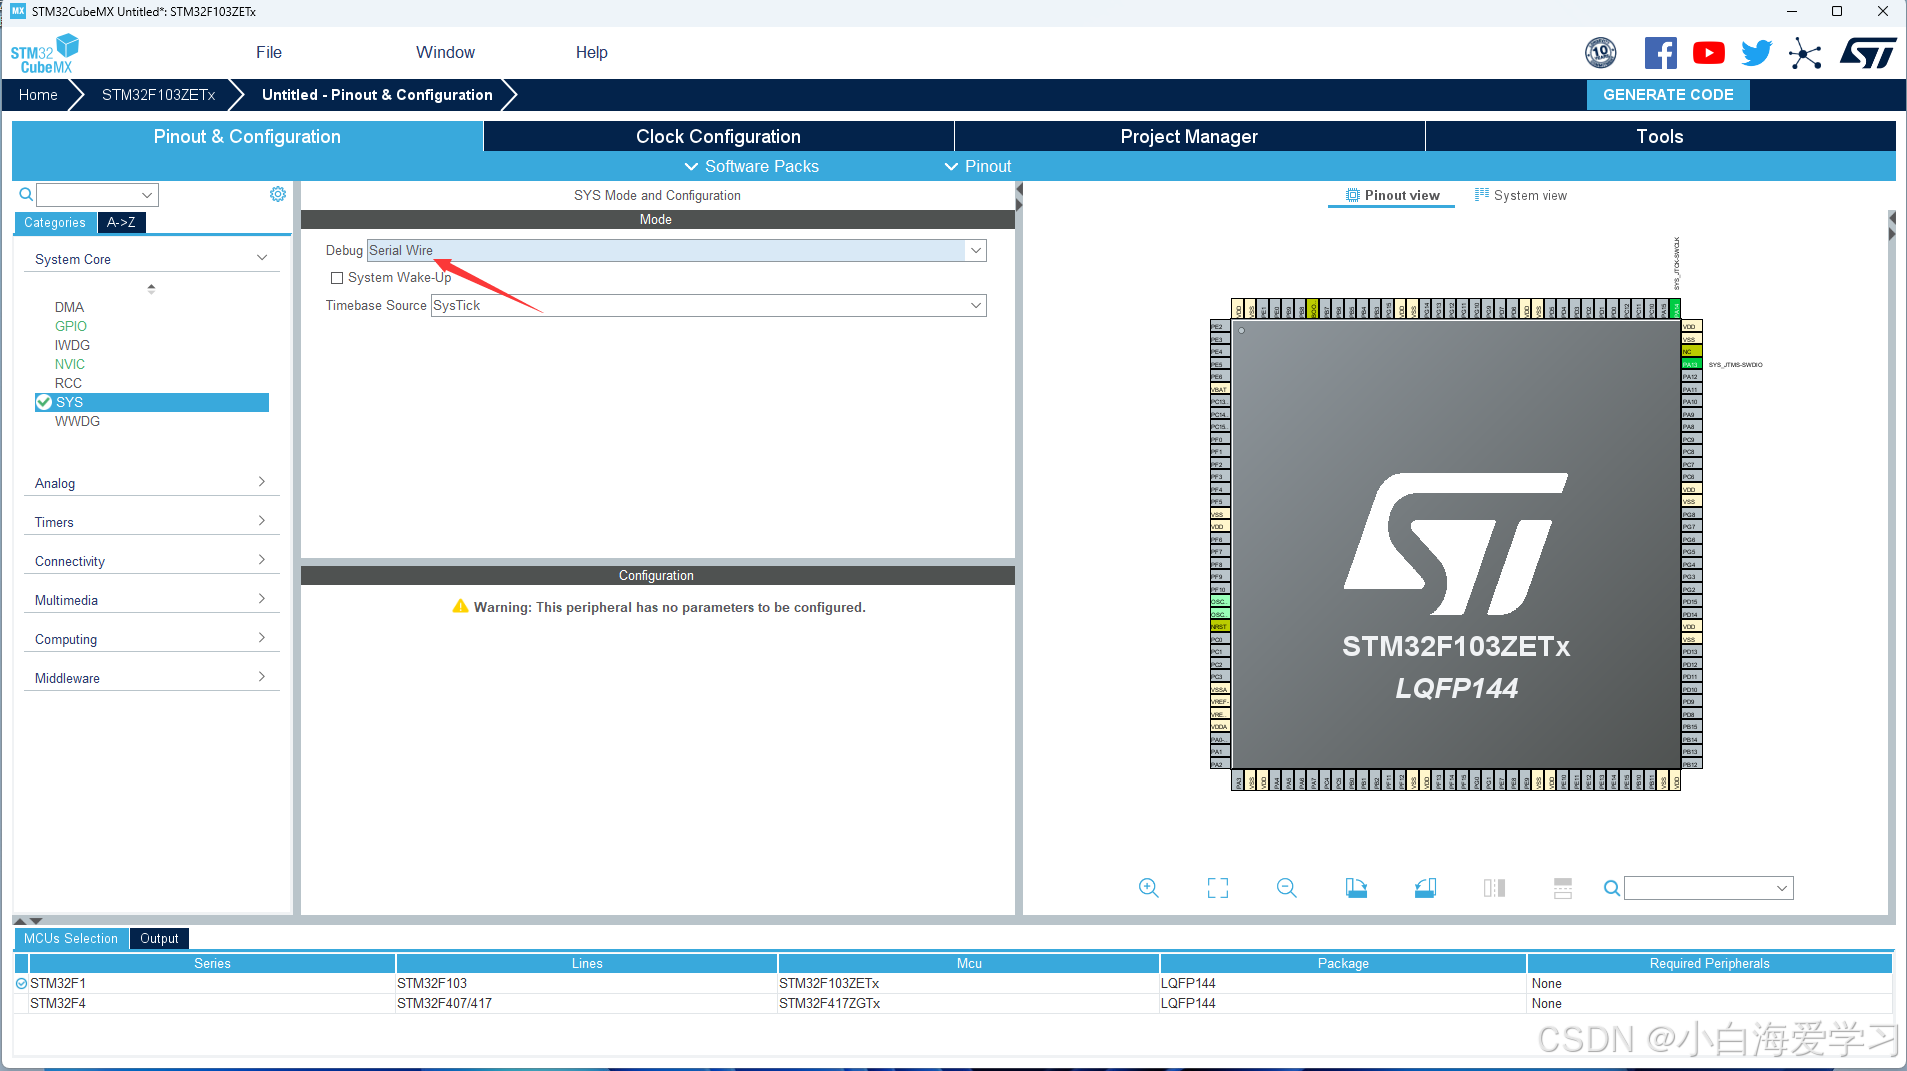Select IWDG in System Core list

pyautogui.click(x=72, y=345)
